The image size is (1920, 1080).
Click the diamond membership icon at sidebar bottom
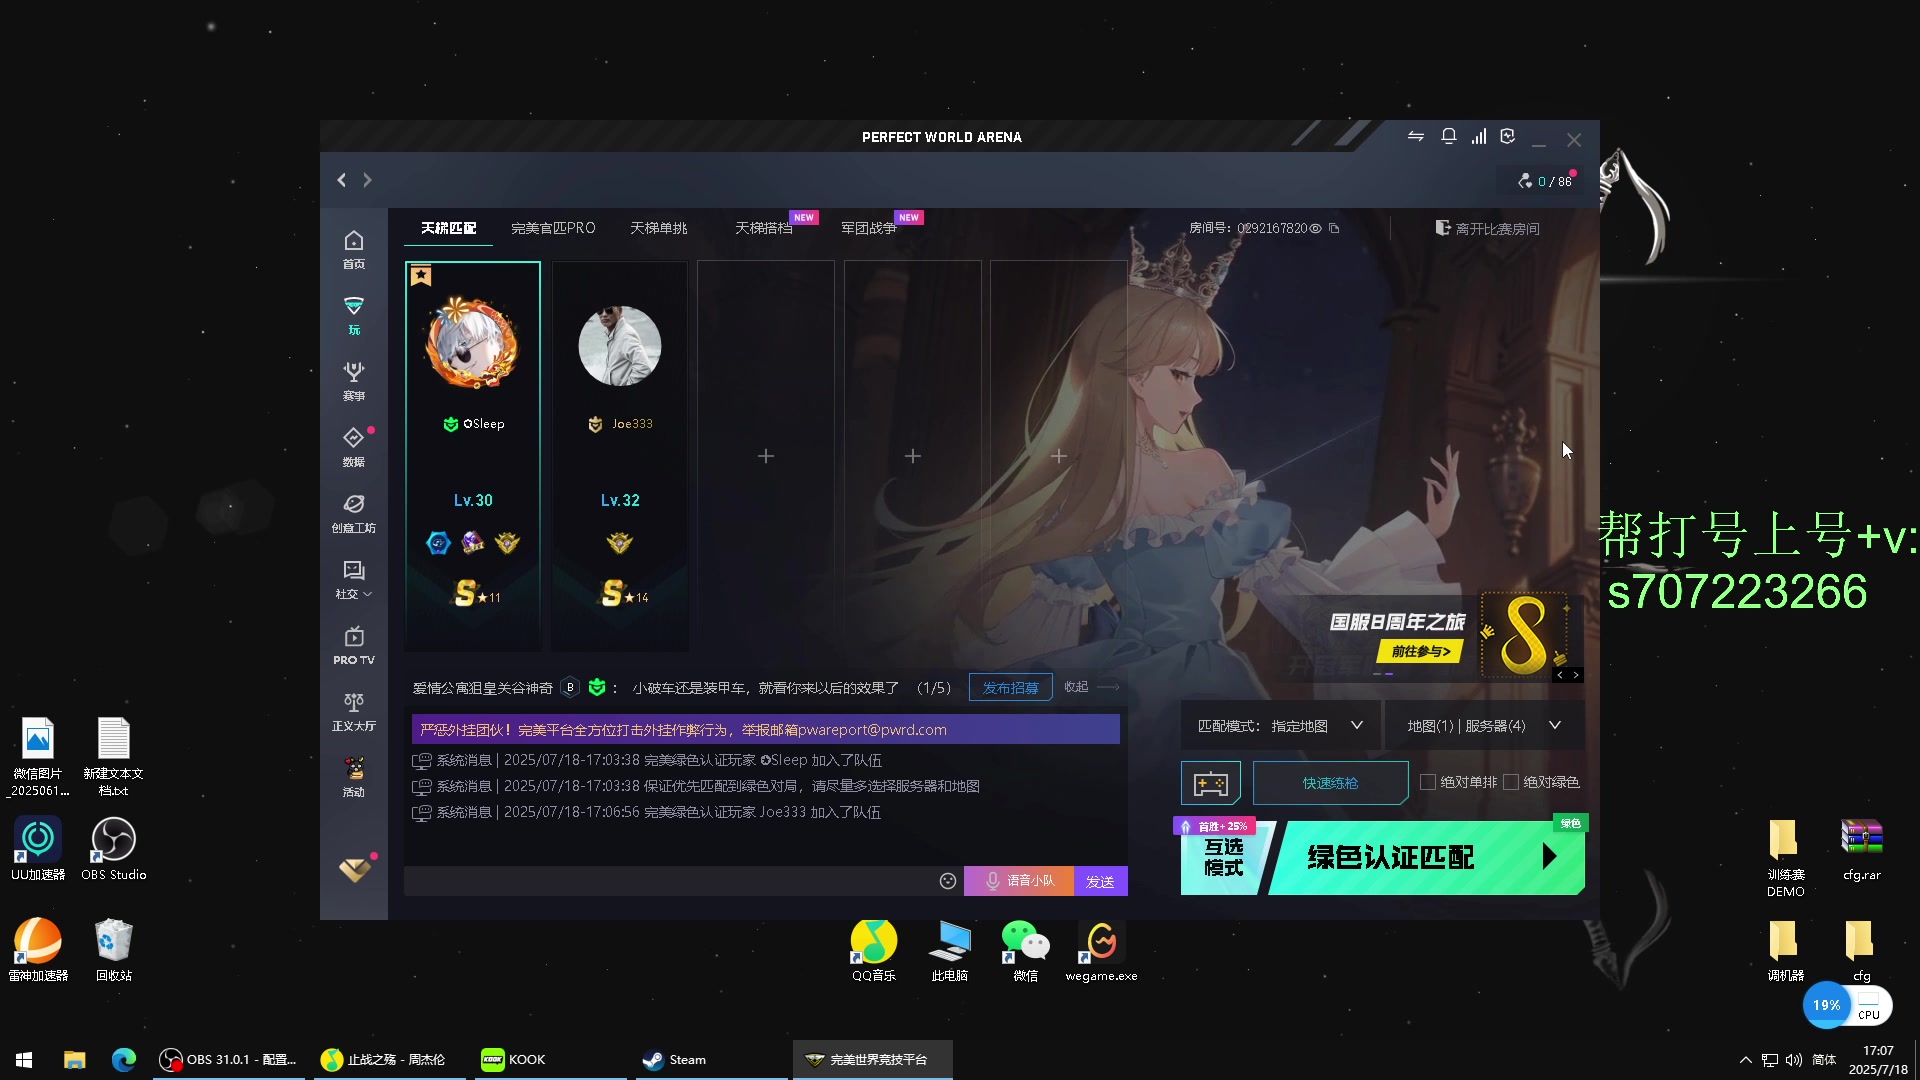tap(354, 870)
